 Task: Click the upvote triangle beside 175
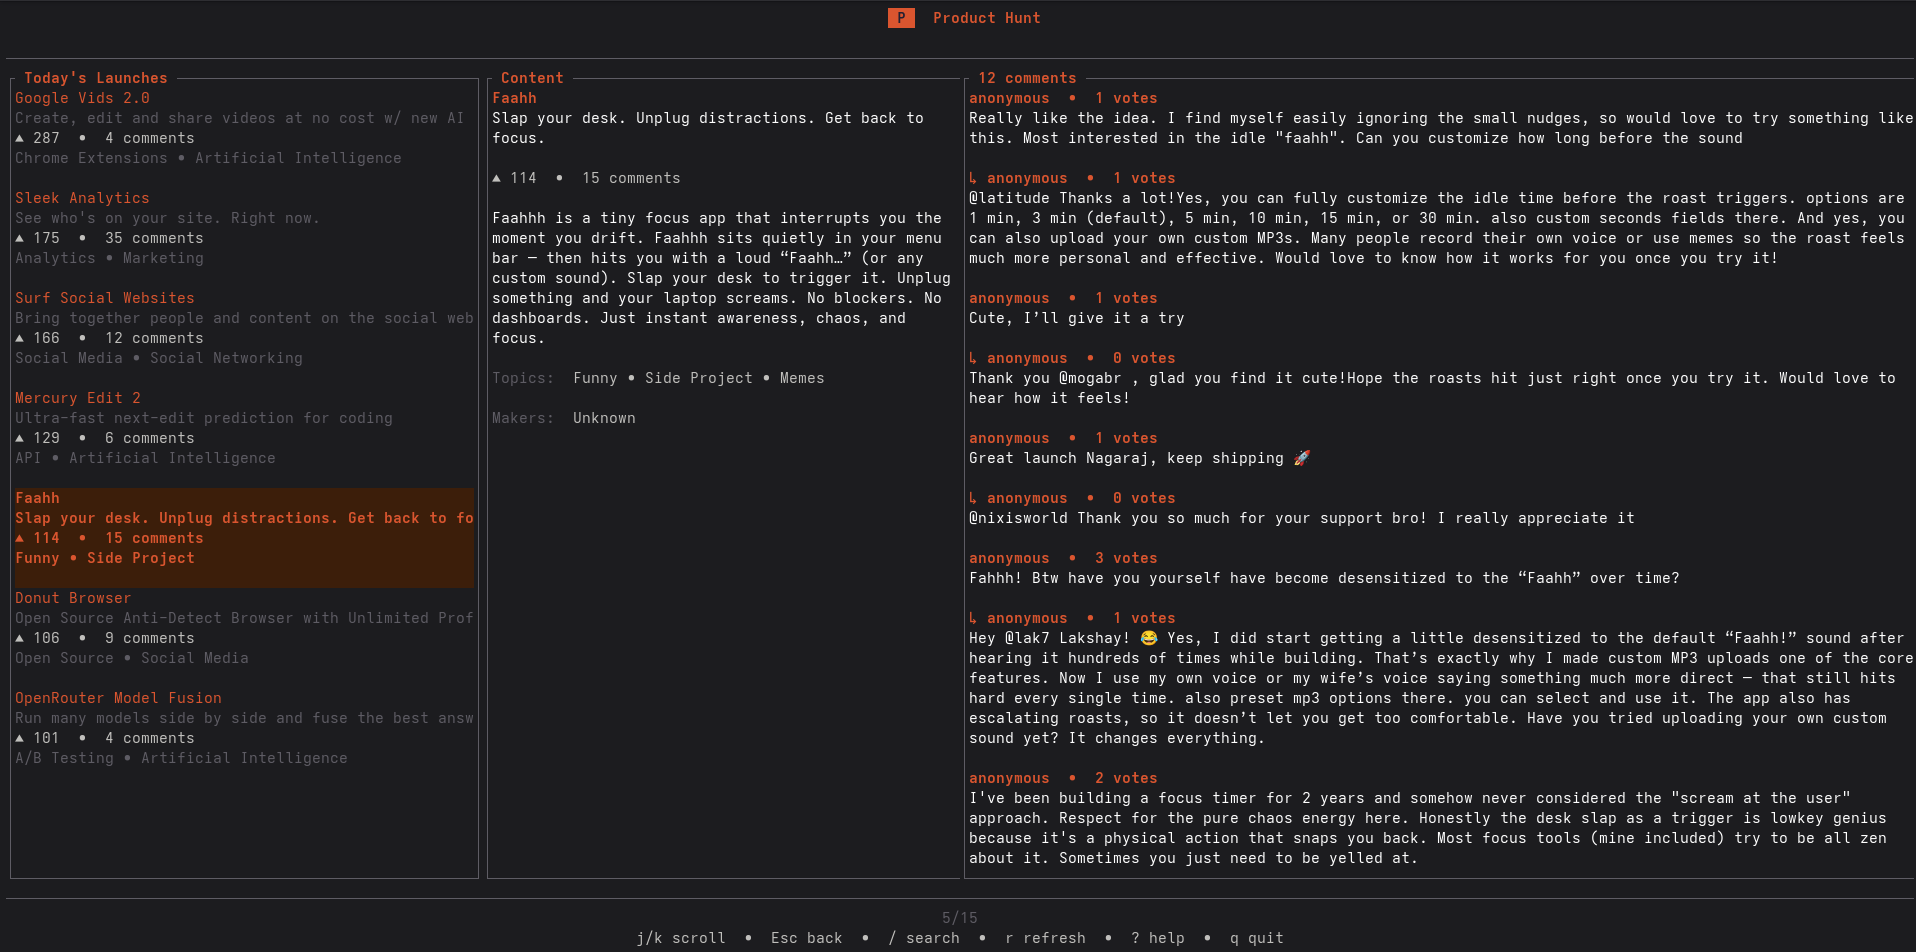tap(19, 238)
